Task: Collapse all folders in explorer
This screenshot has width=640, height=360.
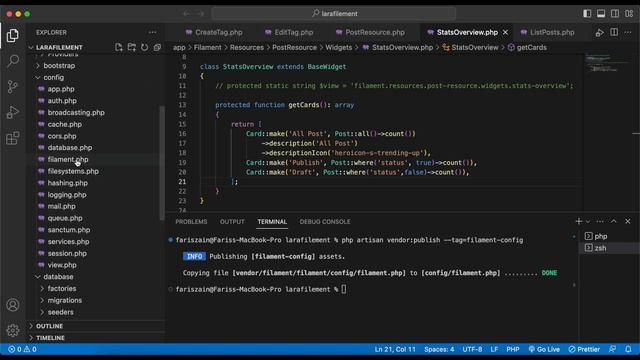Action: tap(157, 47)
